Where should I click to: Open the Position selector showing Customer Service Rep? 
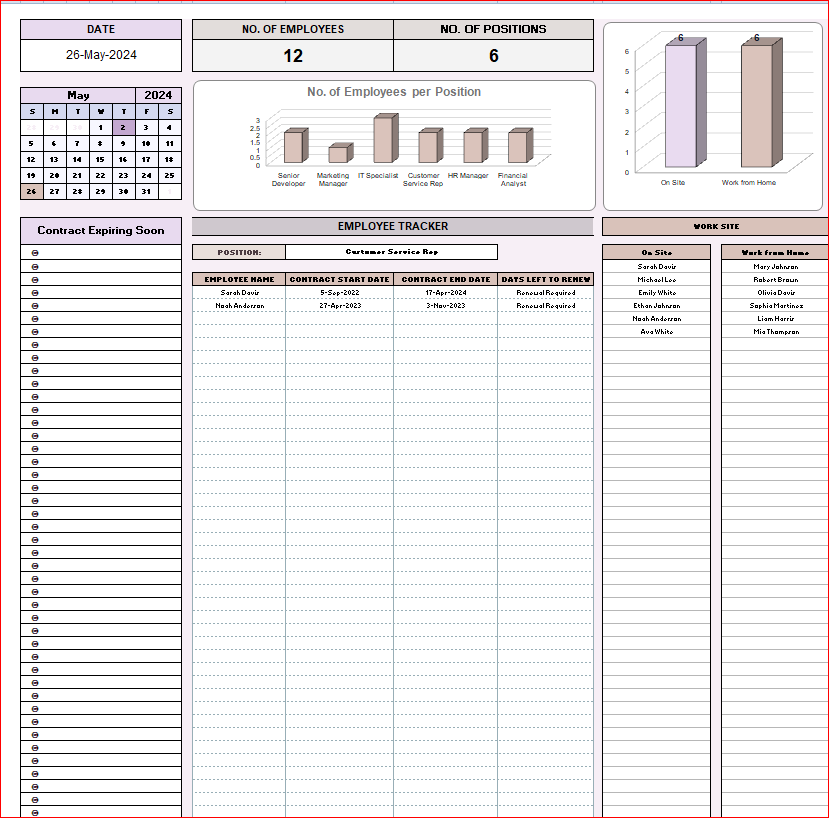[x=391, y=252]
